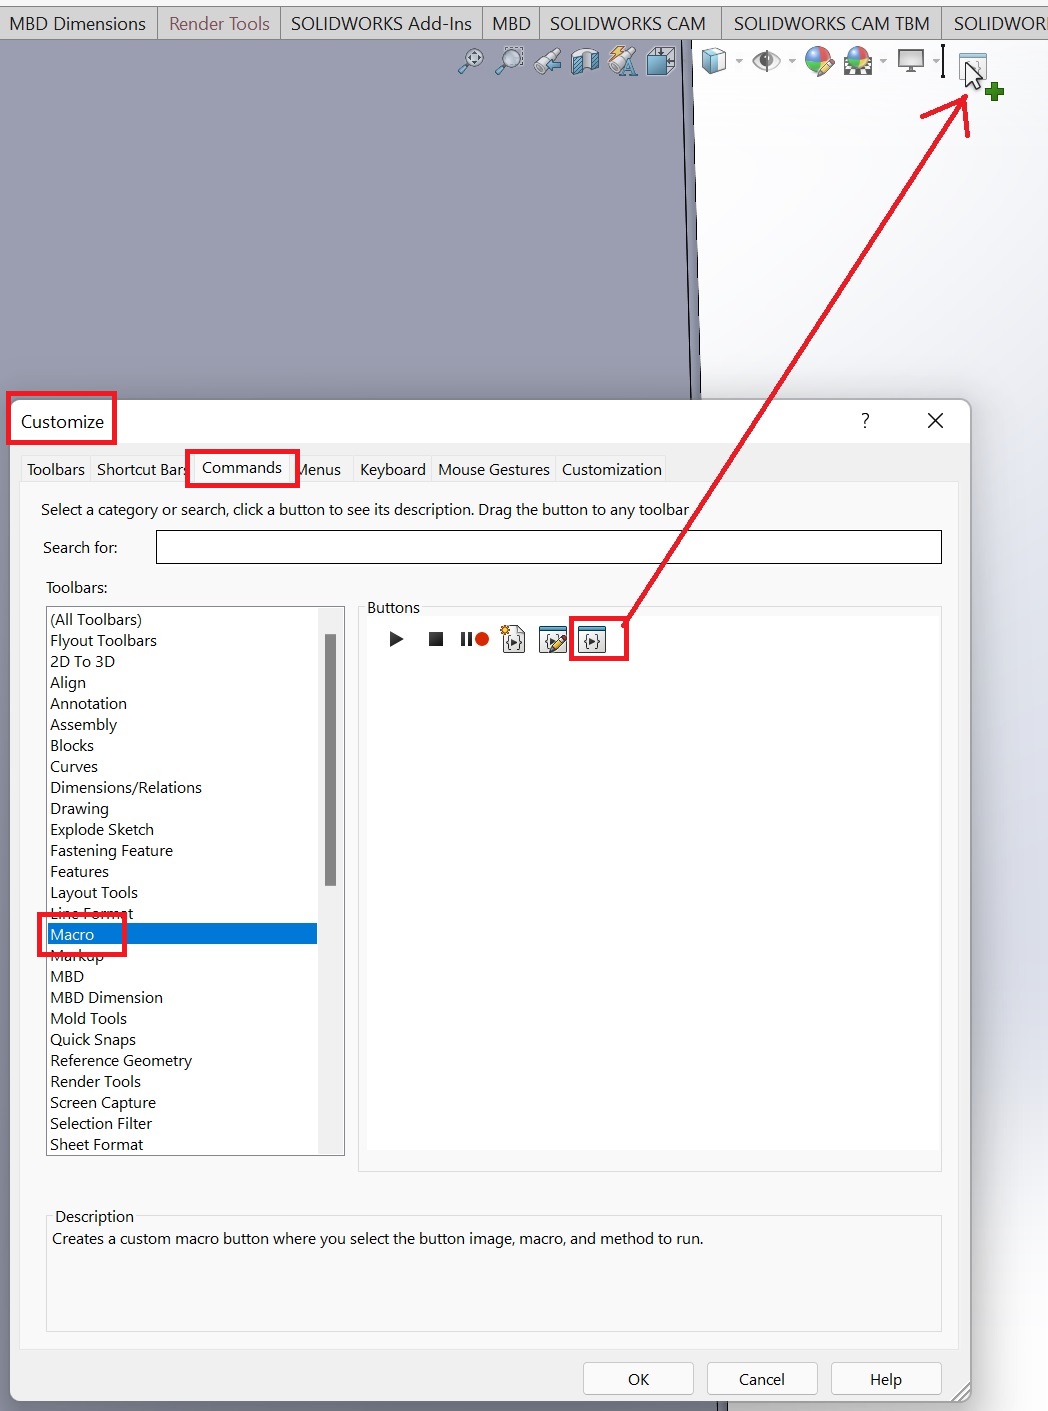Click Stop Macro square button
The image size is (1048, 1411).
coord(436,639)
